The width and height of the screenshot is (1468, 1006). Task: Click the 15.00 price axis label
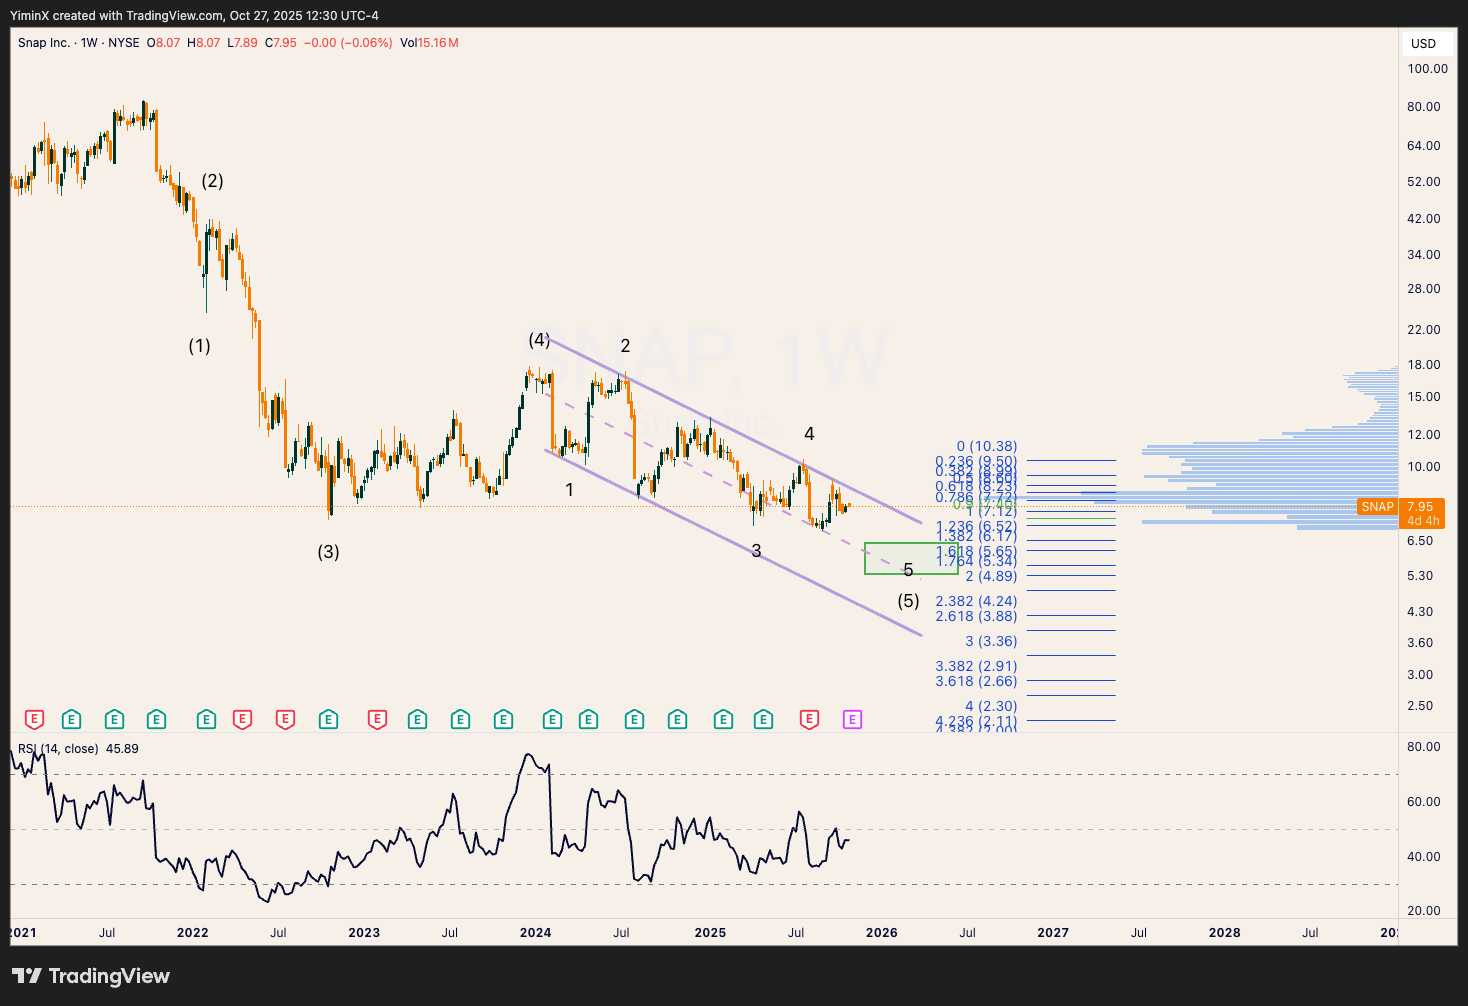pos(1424,397)
